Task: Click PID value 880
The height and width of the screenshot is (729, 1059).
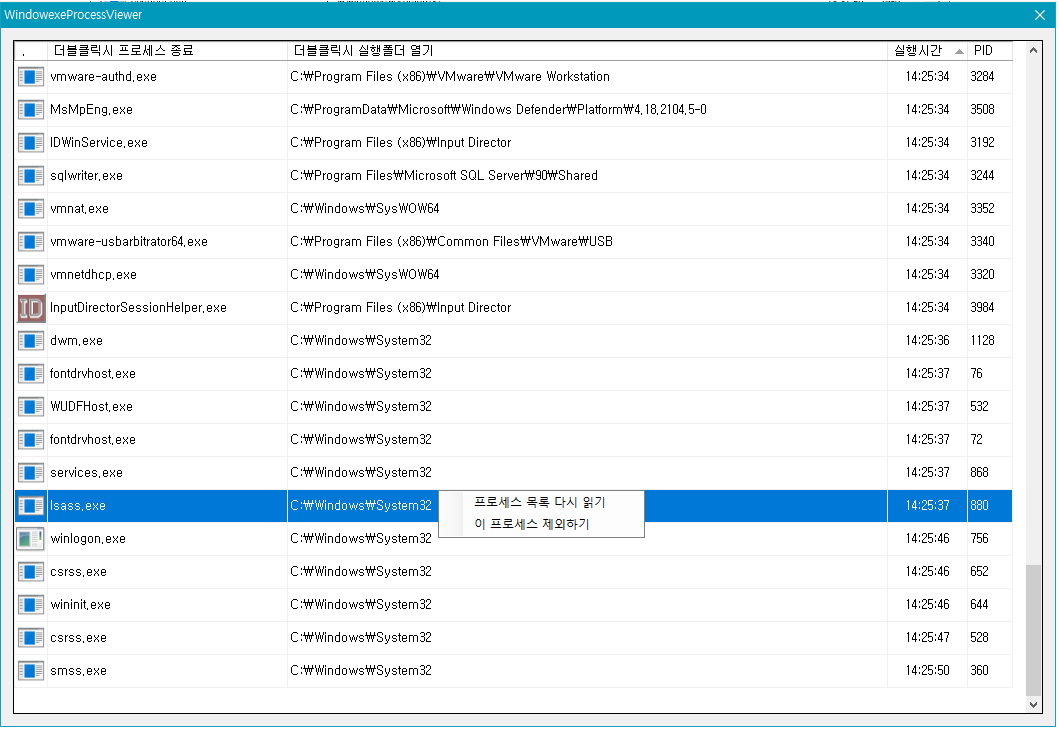Action: (979, 506)
